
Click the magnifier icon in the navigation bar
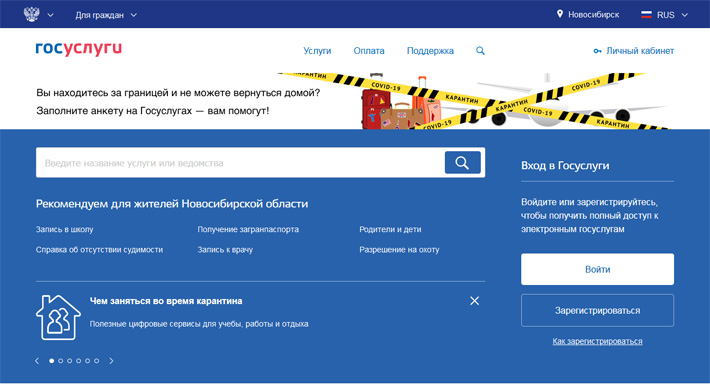click(x=480, y=51)
